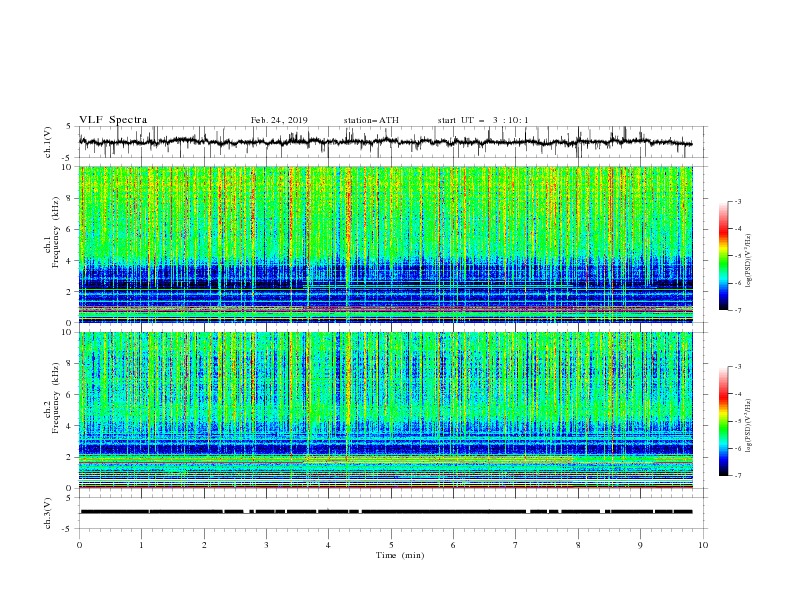Click the "2" tick on the Time axis
The width and height of the screenshot is (792, 612).
204,545
